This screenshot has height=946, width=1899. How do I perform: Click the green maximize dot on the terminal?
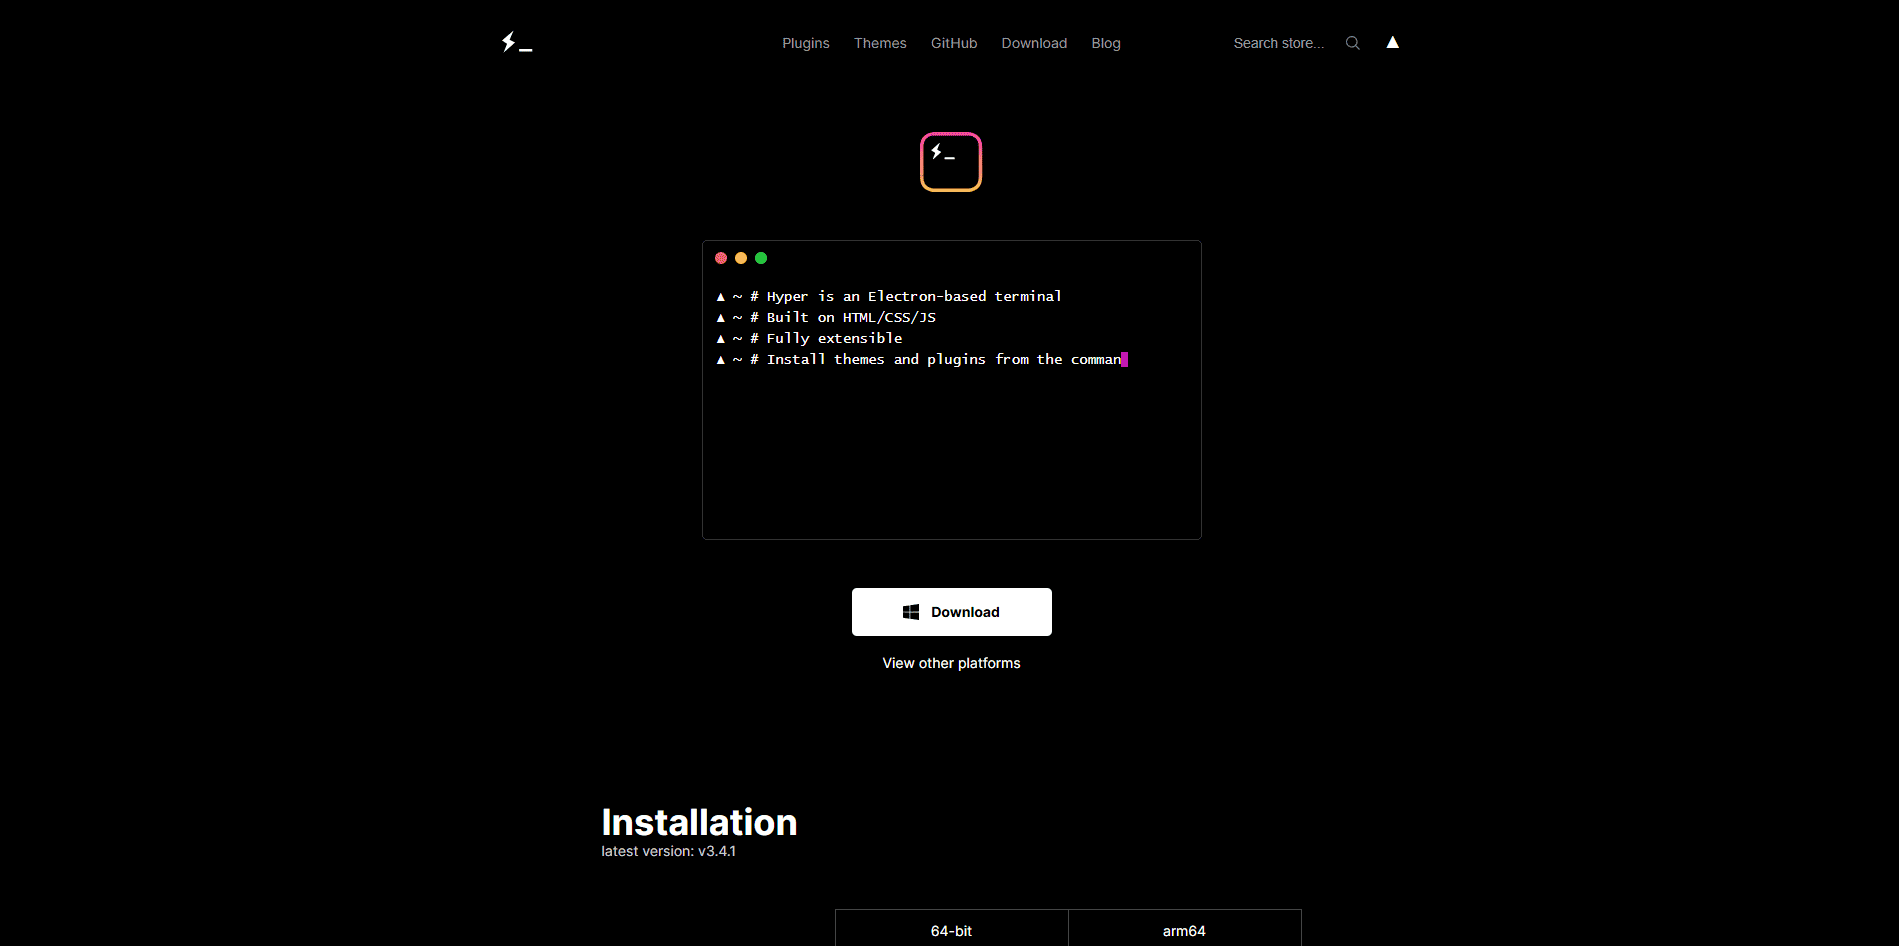[x=761, y=258]
